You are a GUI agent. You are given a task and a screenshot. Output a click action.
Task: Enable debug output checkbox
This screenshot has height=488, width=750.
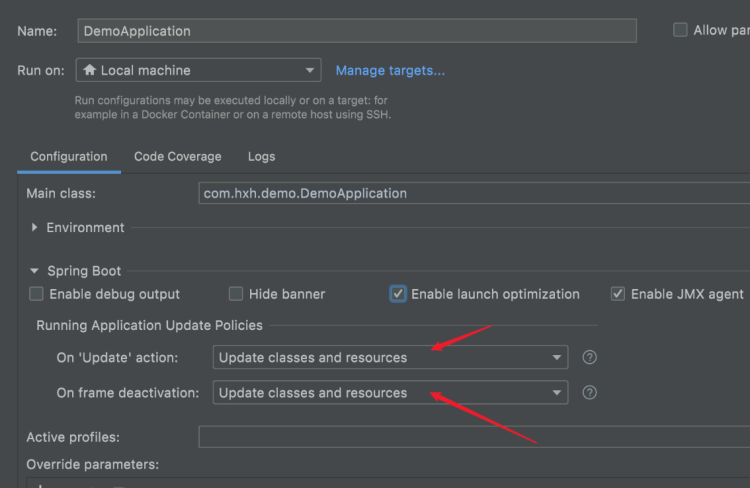tap(36, 294)
